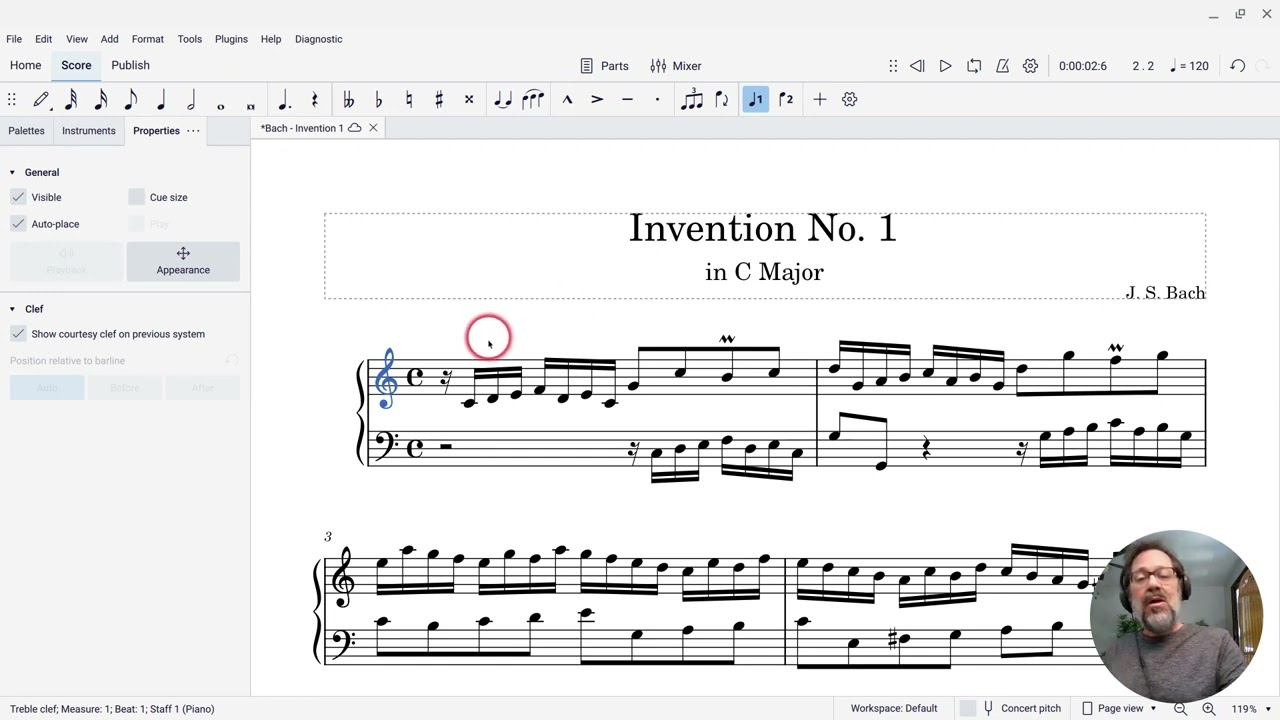Apply the double sharp accidental
1280x720 pixels.
tap(468, 100)
